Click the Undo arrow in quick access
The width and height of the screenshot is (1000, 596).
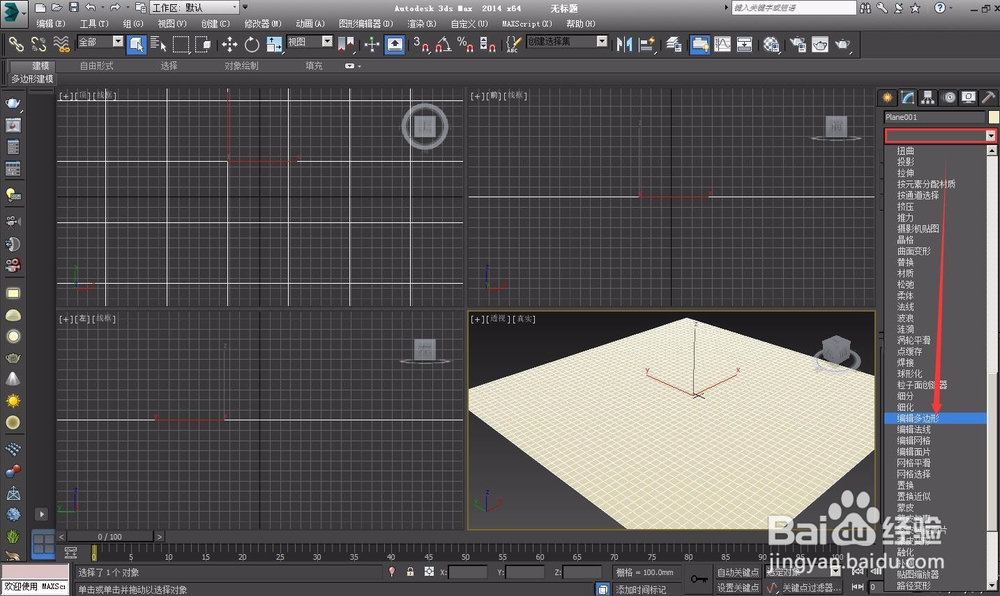(90, 8)
